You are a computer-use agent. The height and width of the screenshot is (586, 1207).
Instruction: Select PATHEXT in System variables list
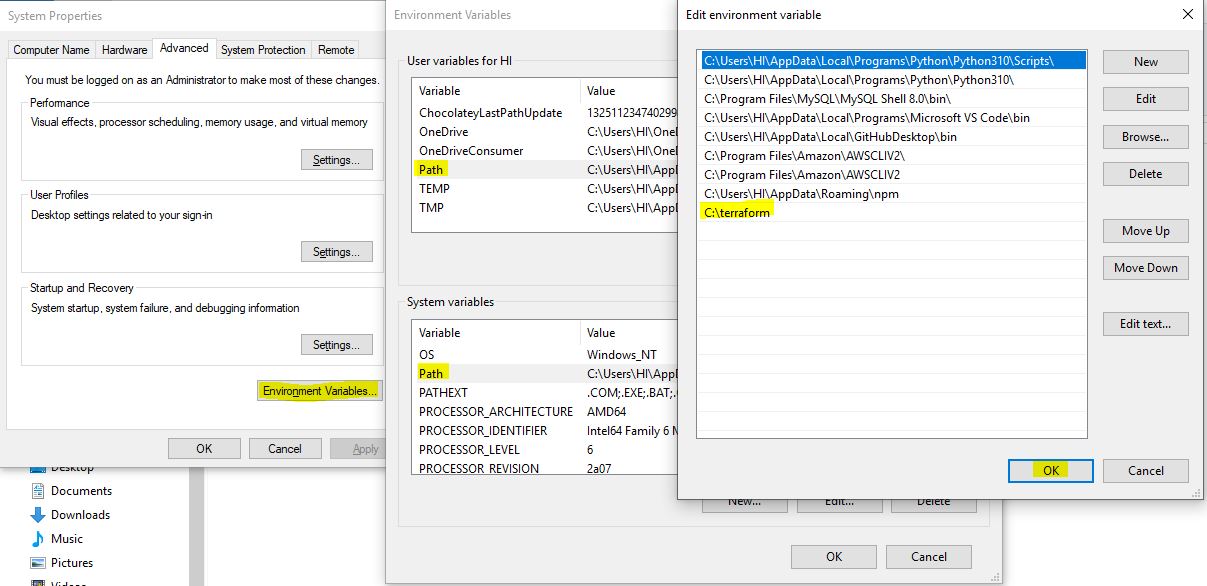pyautogui.click(x=443, y=393)
